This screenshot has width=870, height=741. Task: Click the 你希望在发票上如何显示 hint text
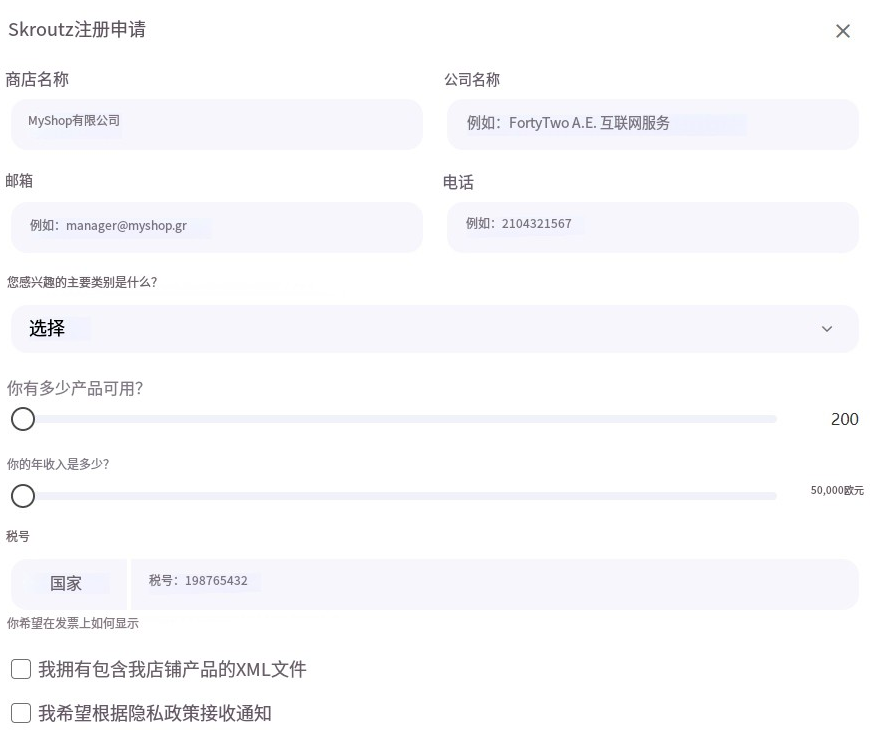tap(73, 623)
